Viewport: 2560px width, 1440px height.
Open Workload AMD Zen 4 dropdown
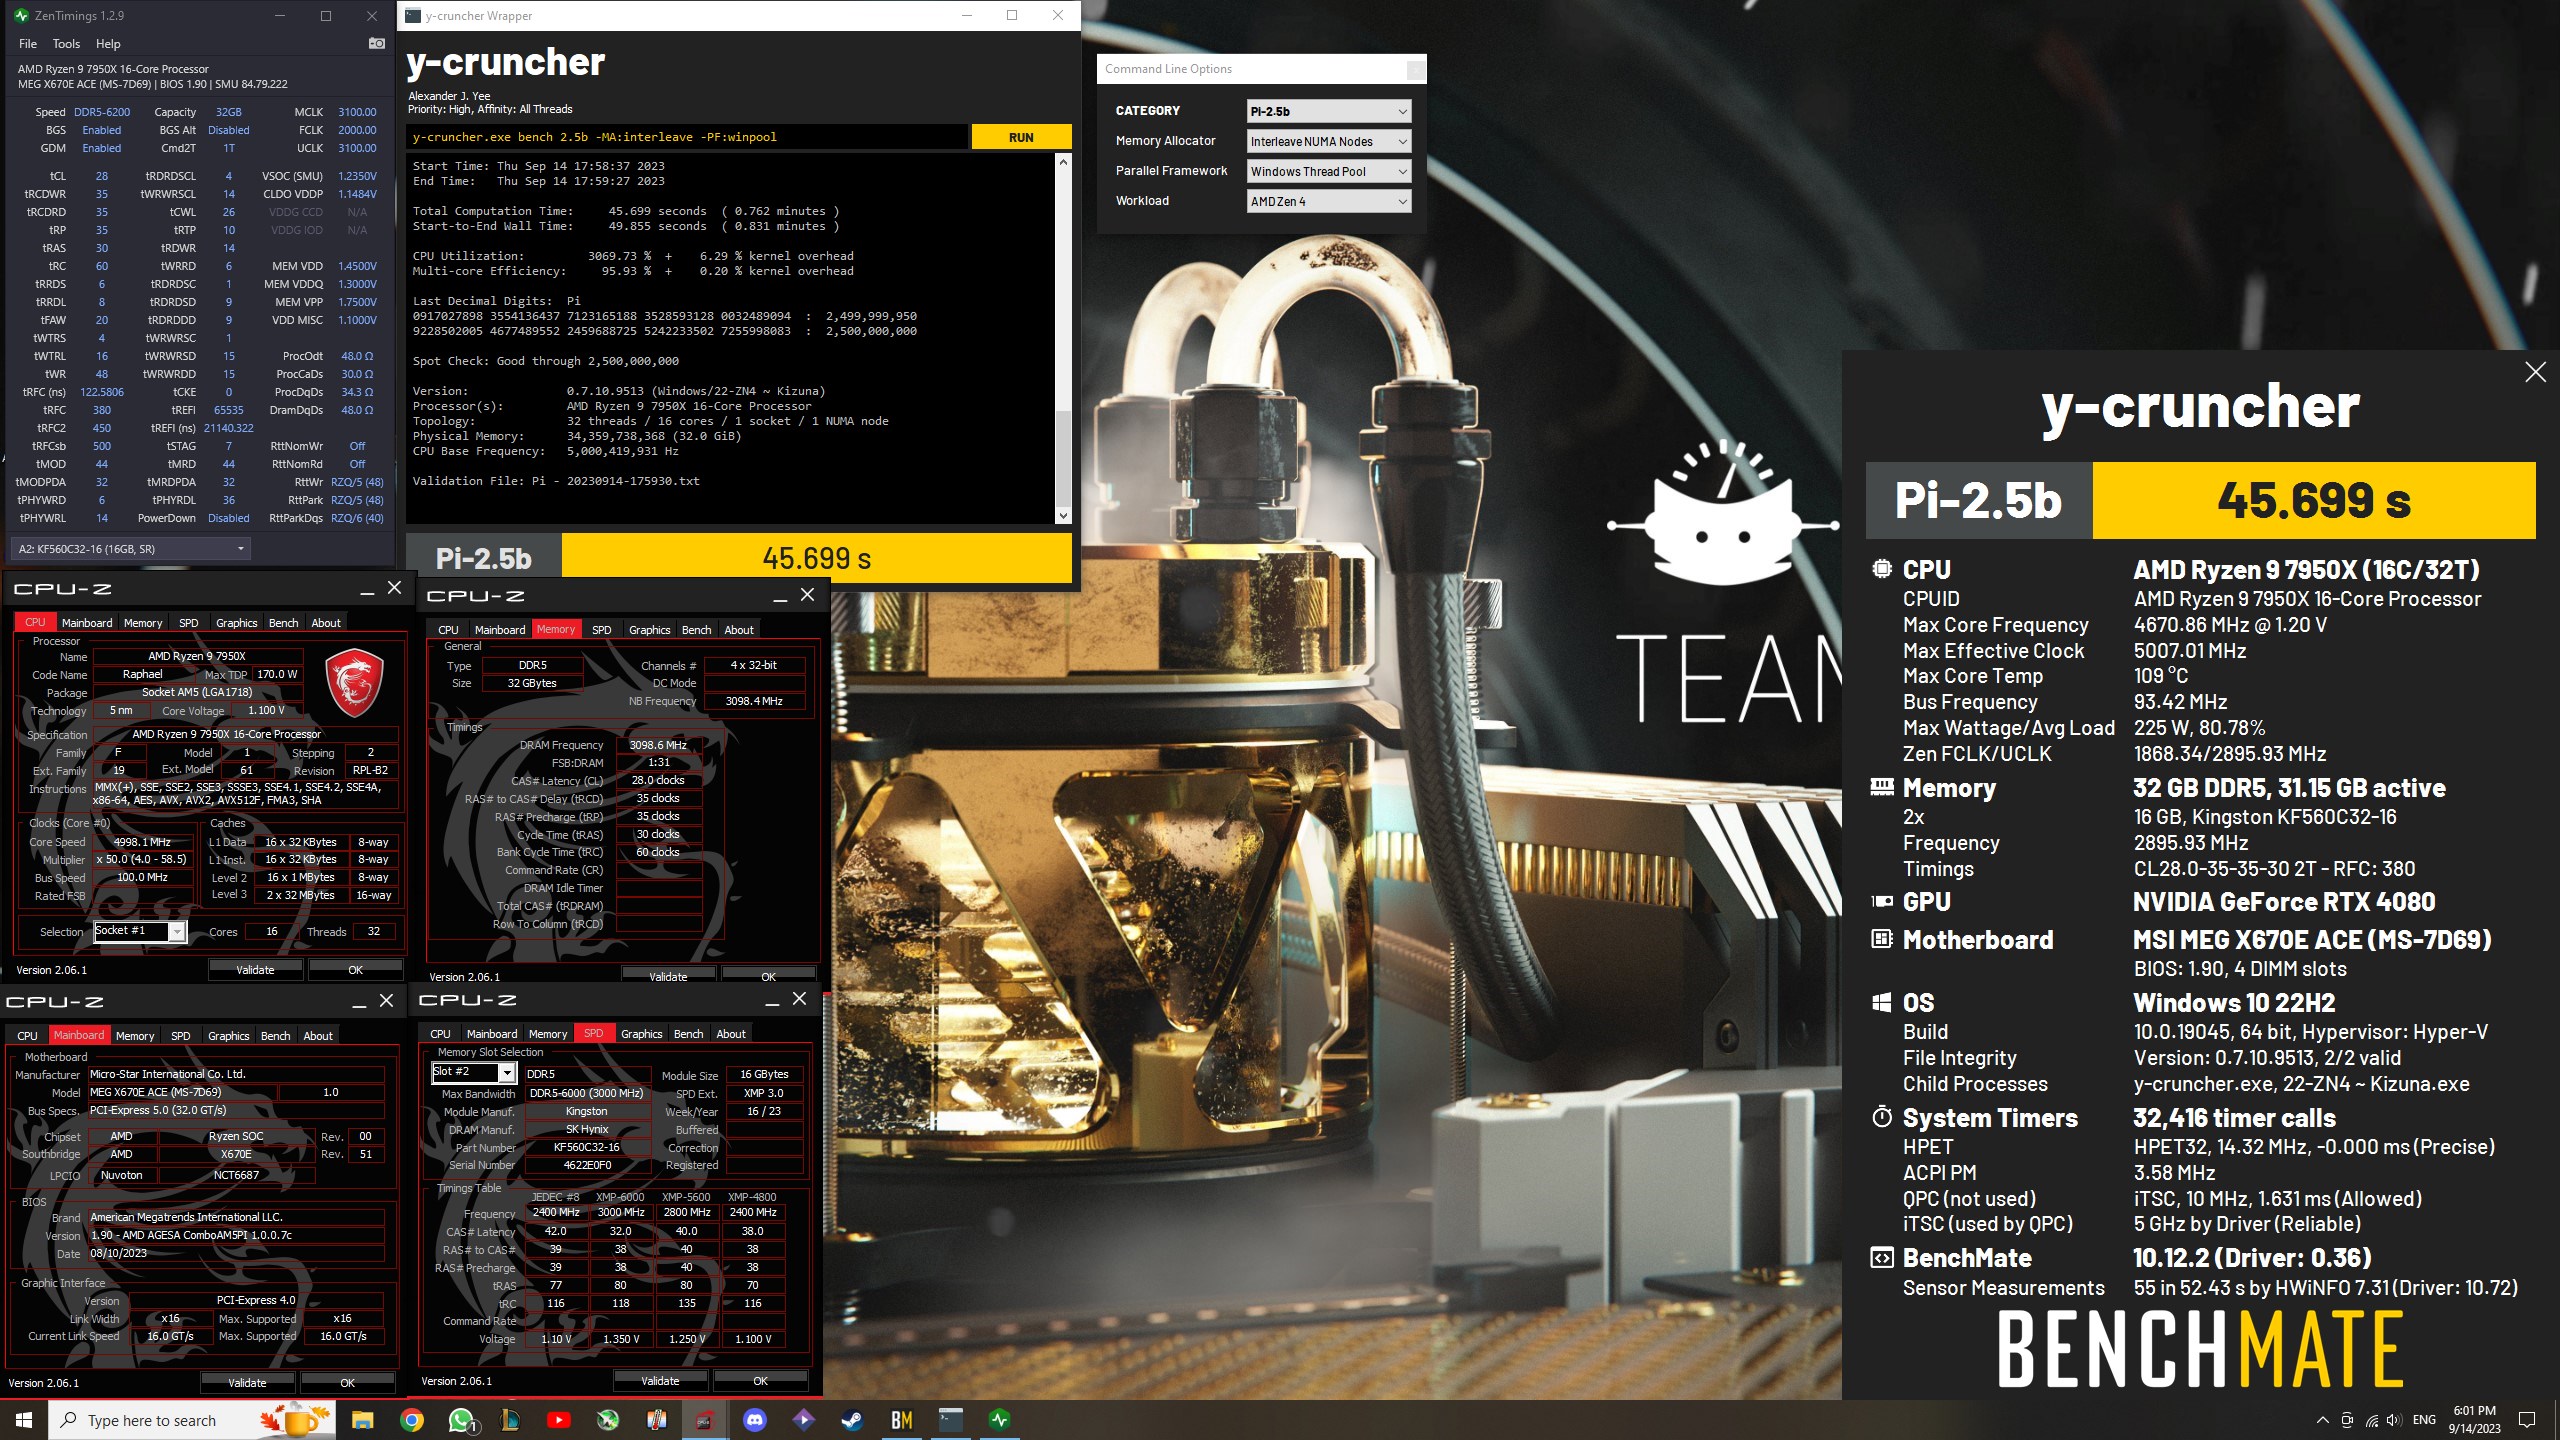point(1329,201)
